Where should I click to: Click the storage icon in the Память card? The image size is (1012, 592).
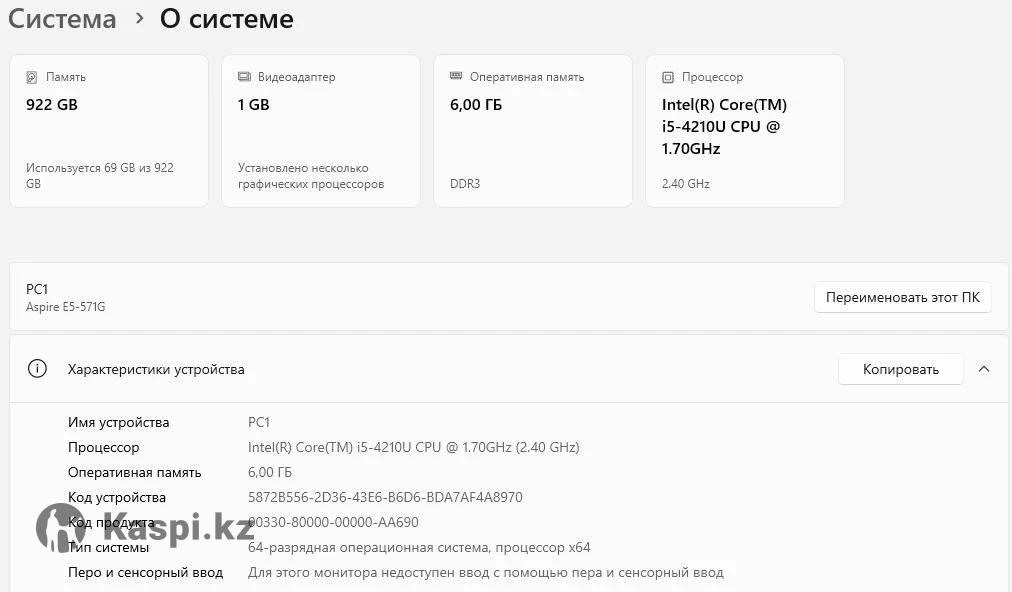tap(32, 77)
